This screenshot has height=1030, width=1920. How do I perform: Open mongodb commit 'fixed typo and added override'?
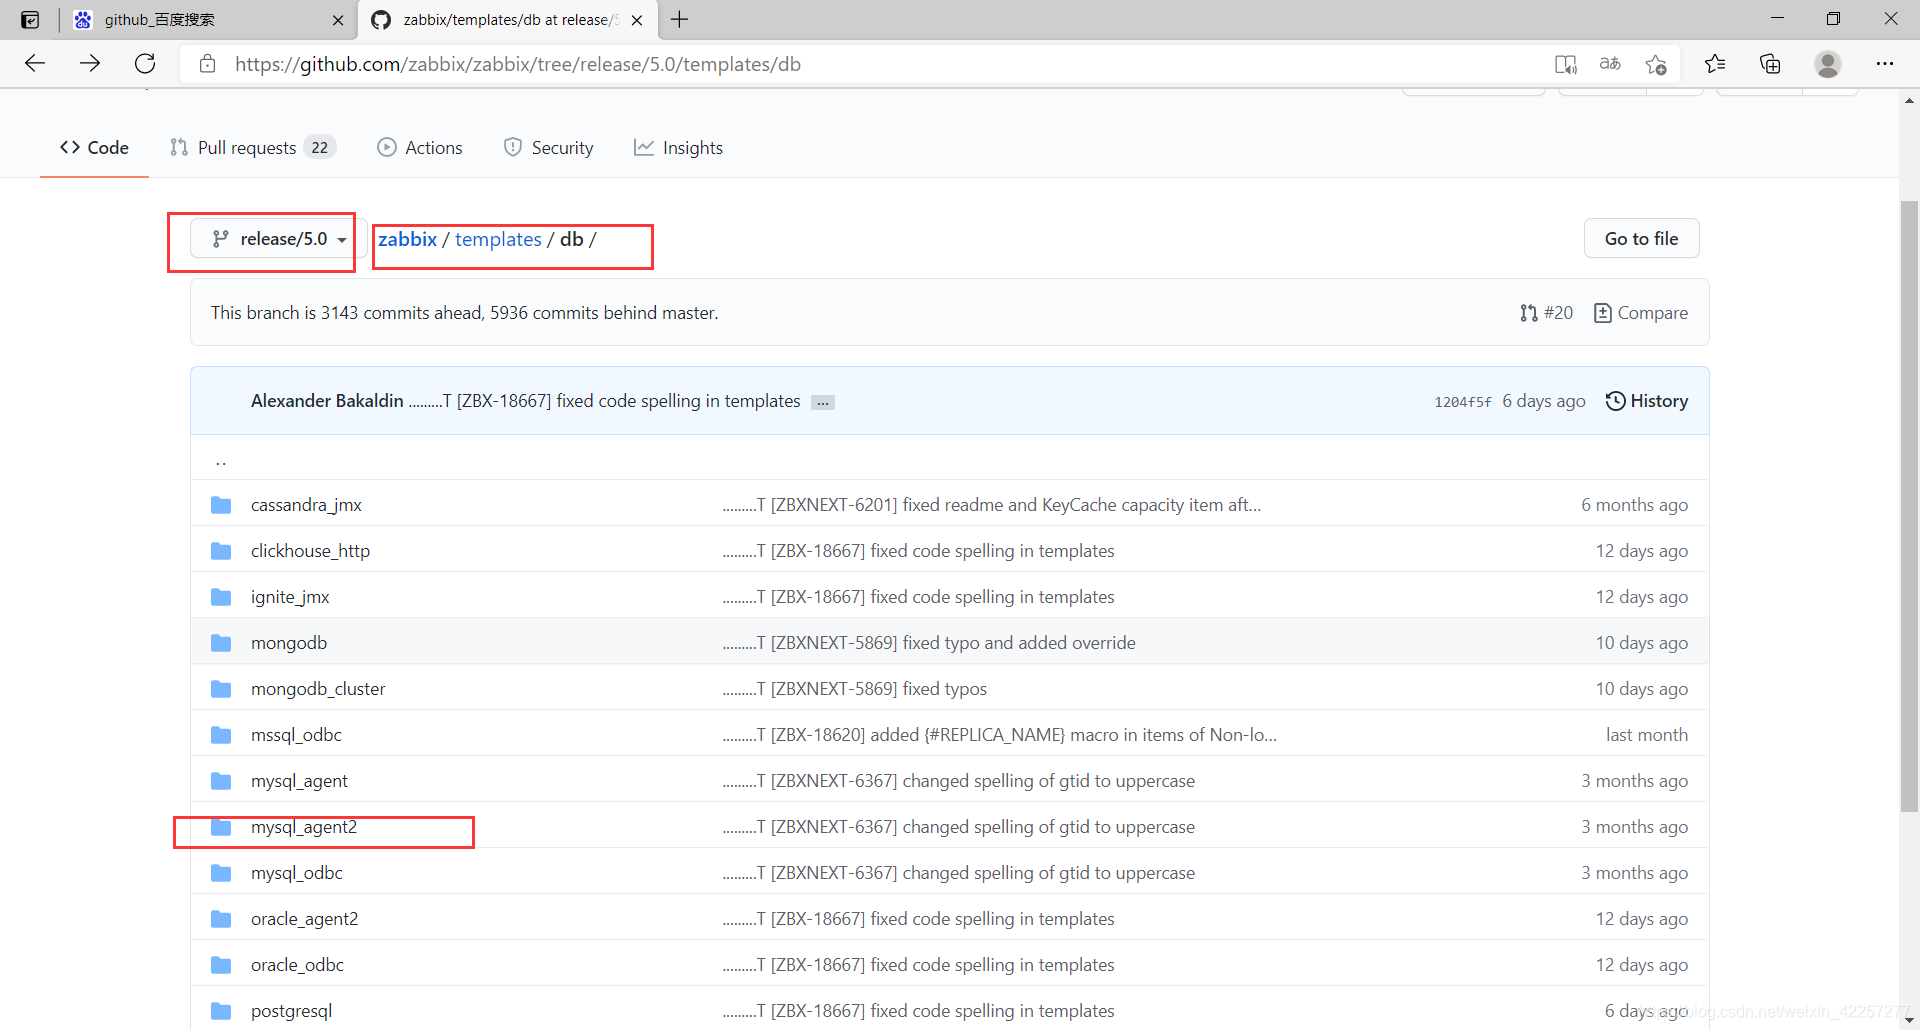(x=929, y=643)
